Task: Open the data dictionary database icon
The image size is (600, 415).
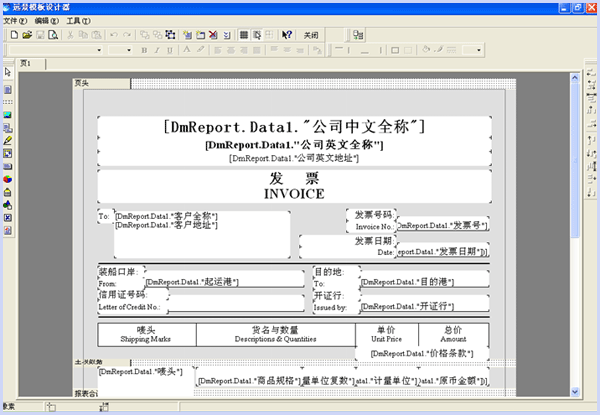Action: point(358,35)
